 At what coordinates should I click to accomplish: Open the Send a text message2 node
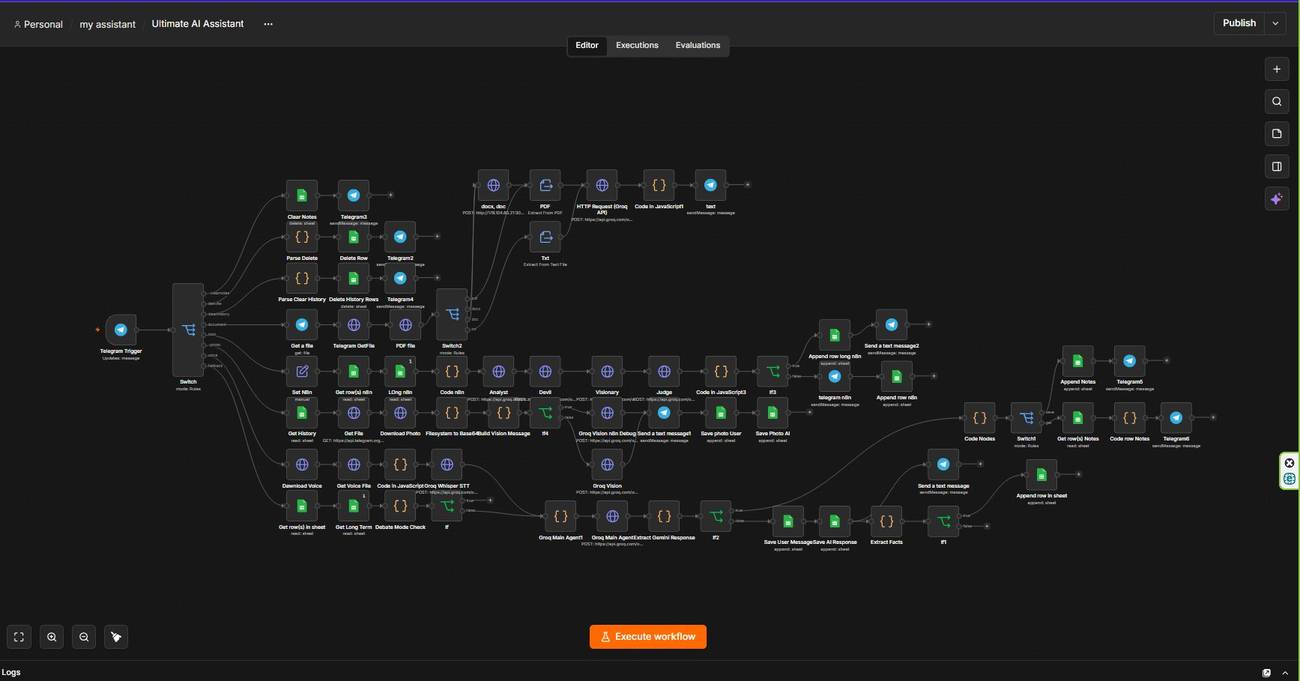891,324
